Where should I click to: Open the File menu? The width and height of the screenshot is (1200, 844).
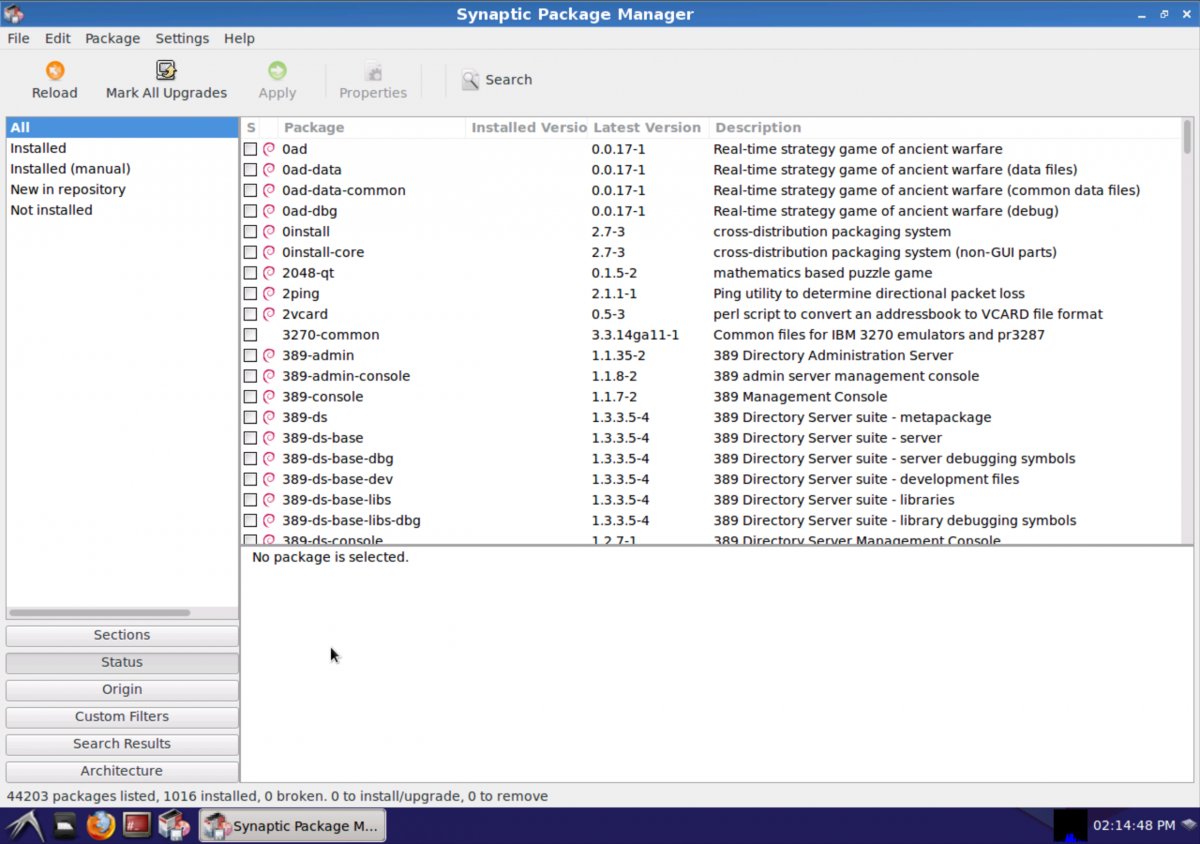pos(18,38)
